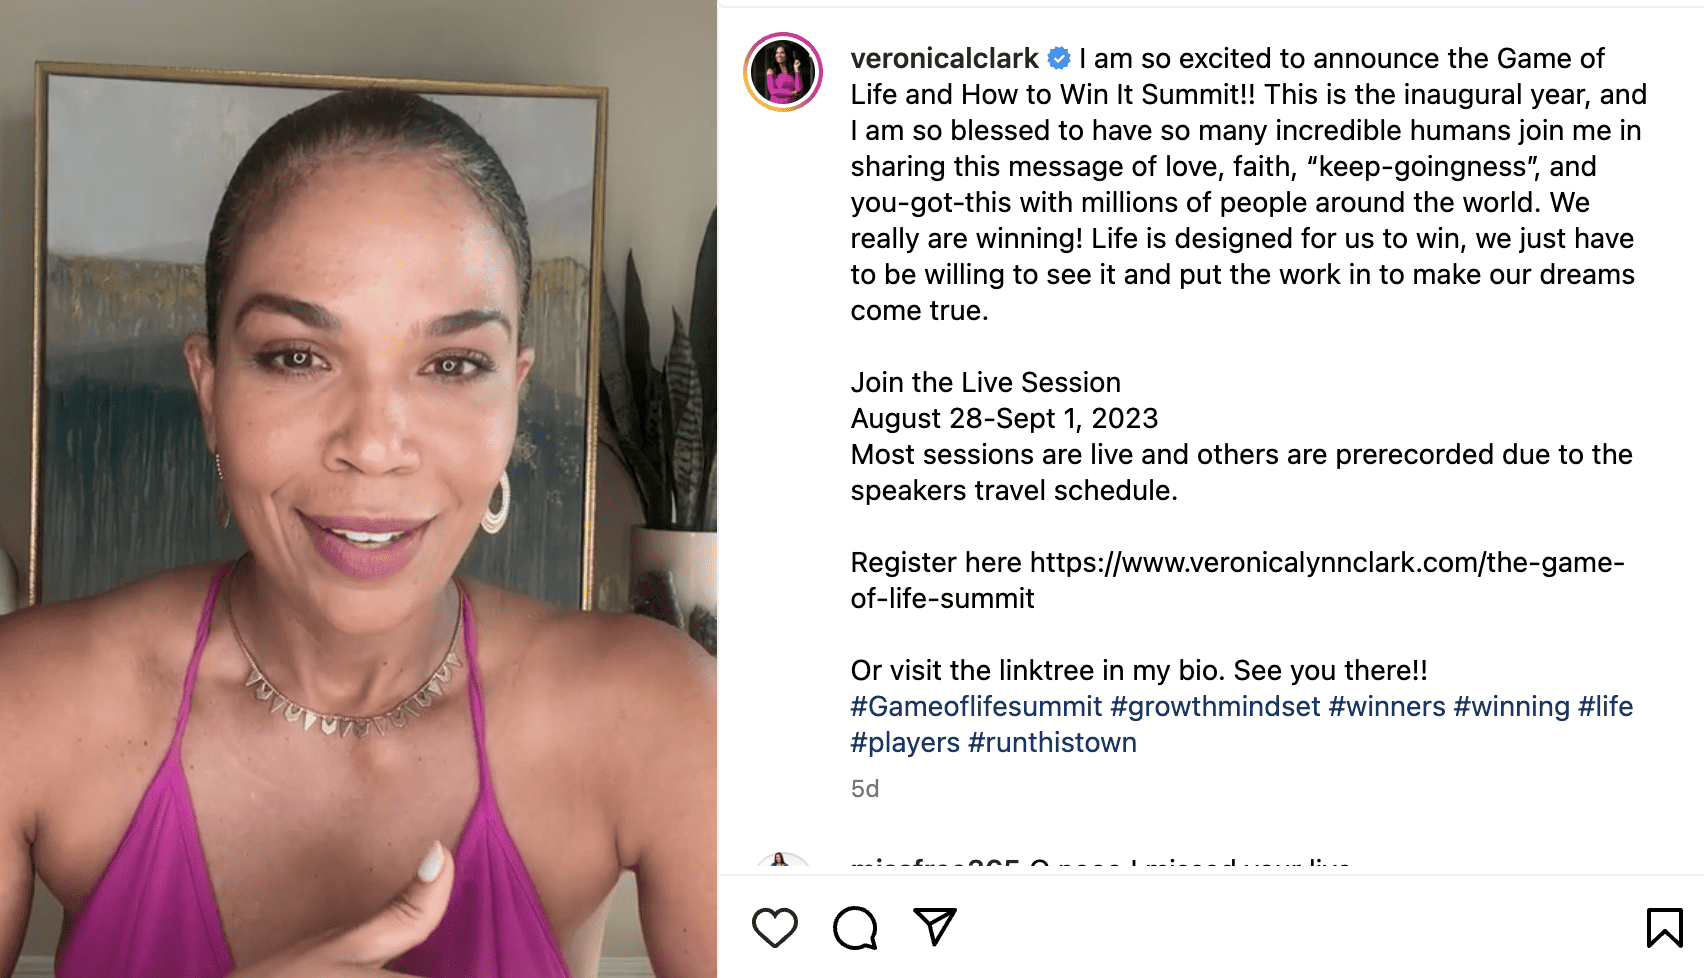Click the cut-off commenter username below caption

tap(934, 863)
